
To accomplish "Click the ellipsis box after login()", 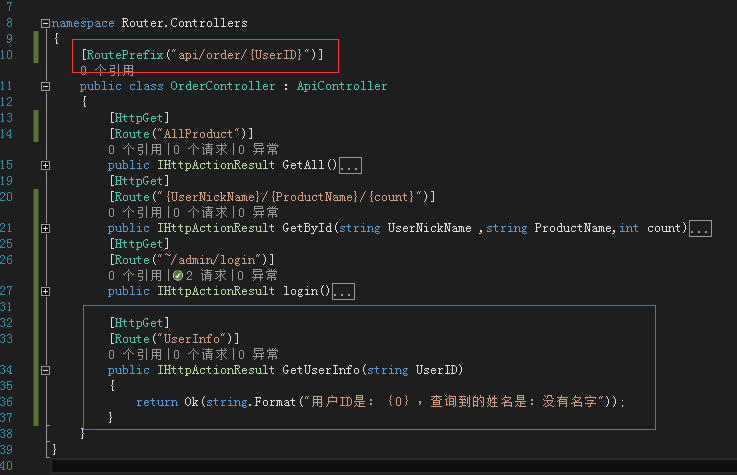I will coord(343,292).
